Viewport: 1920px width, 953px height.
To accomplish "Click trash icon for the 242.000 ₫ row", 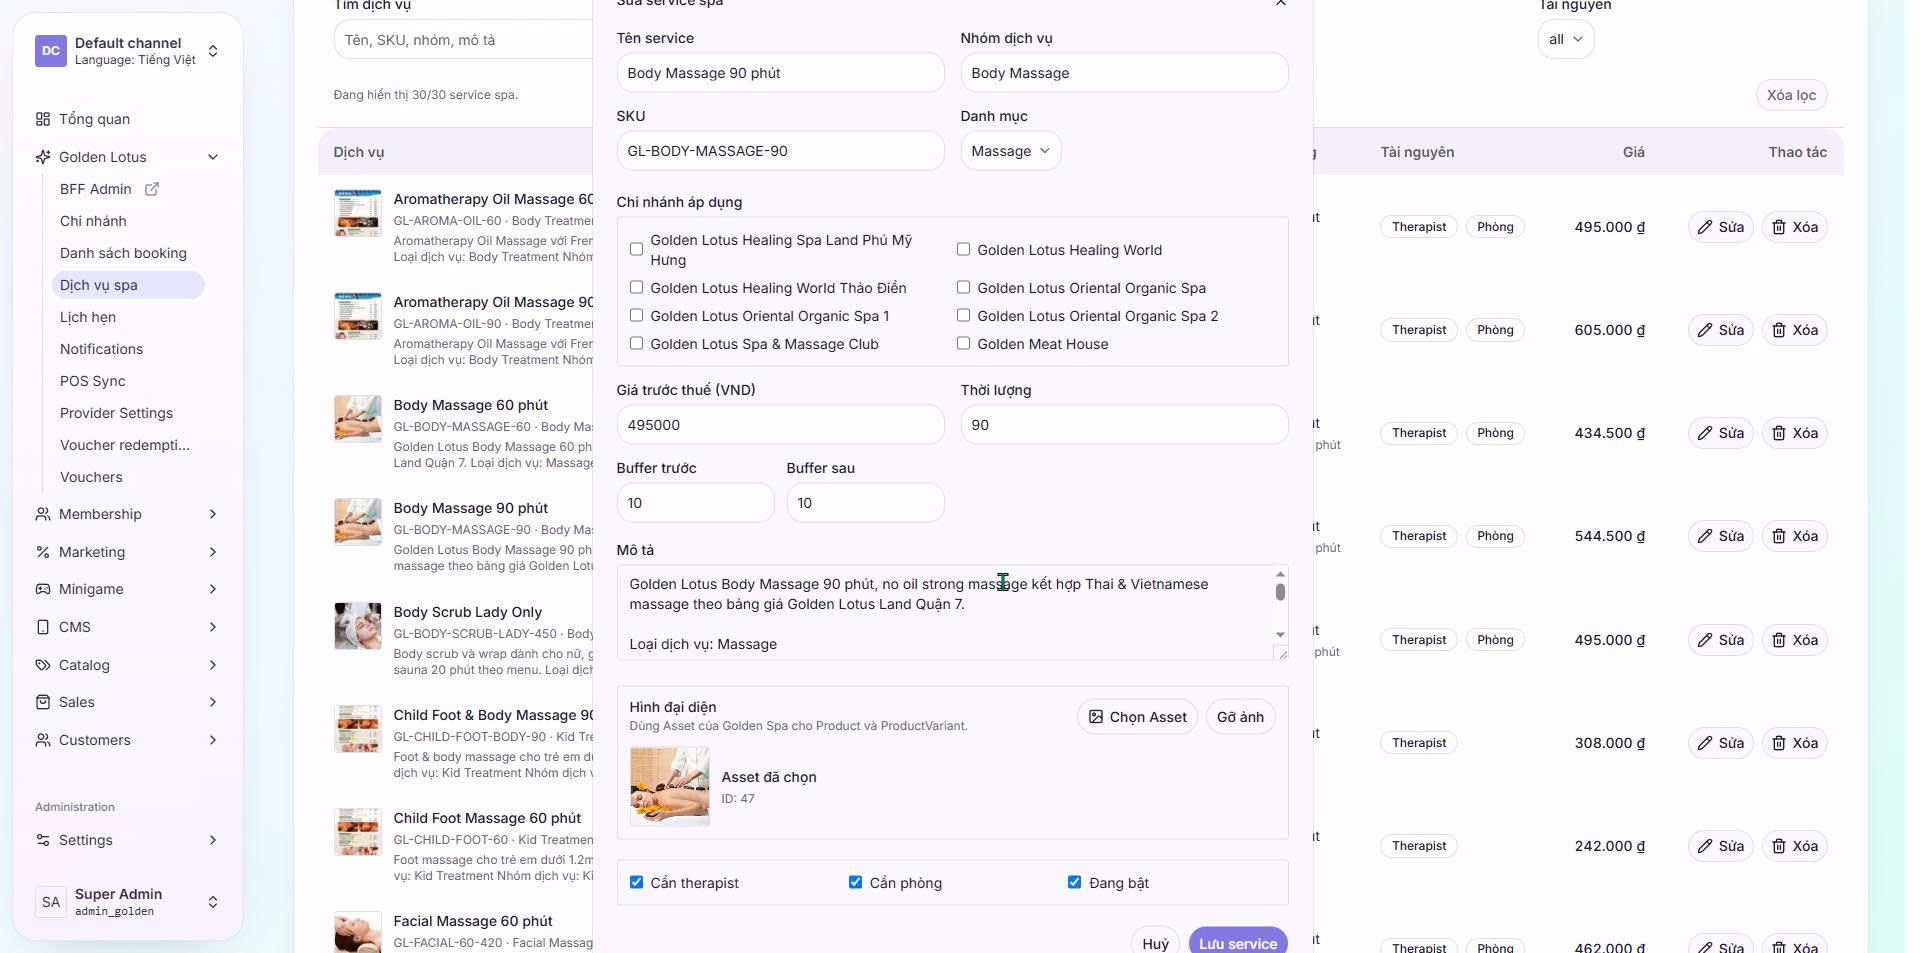I will point(1779,846).
